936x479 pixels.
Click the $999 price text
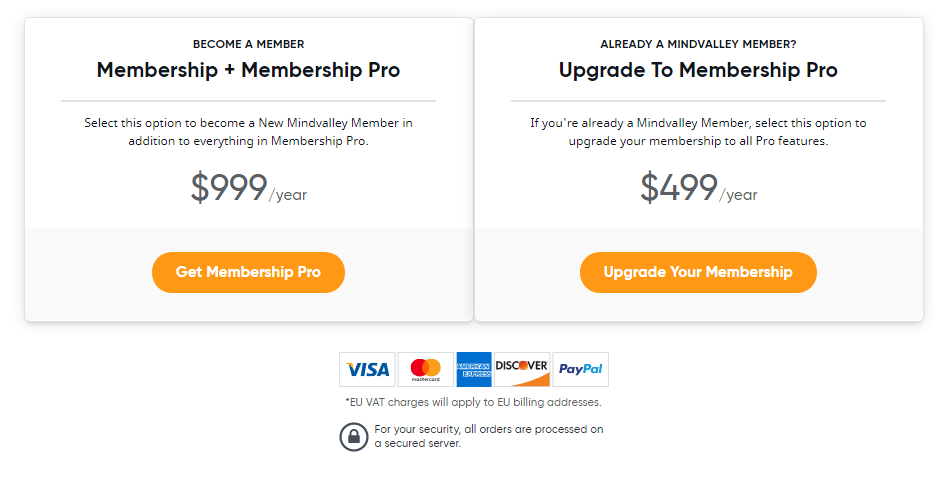(229, 188)
